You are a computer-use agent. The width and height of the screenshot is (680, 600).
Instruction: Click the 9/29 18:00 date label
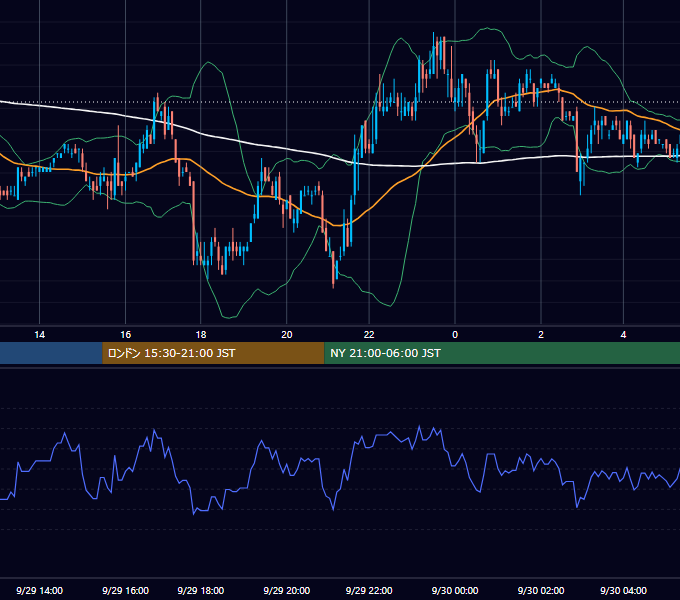pos(201,590)
